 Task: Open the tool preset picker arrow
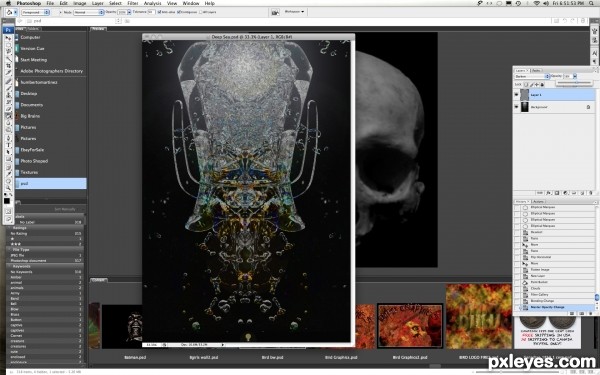(16, 12)
